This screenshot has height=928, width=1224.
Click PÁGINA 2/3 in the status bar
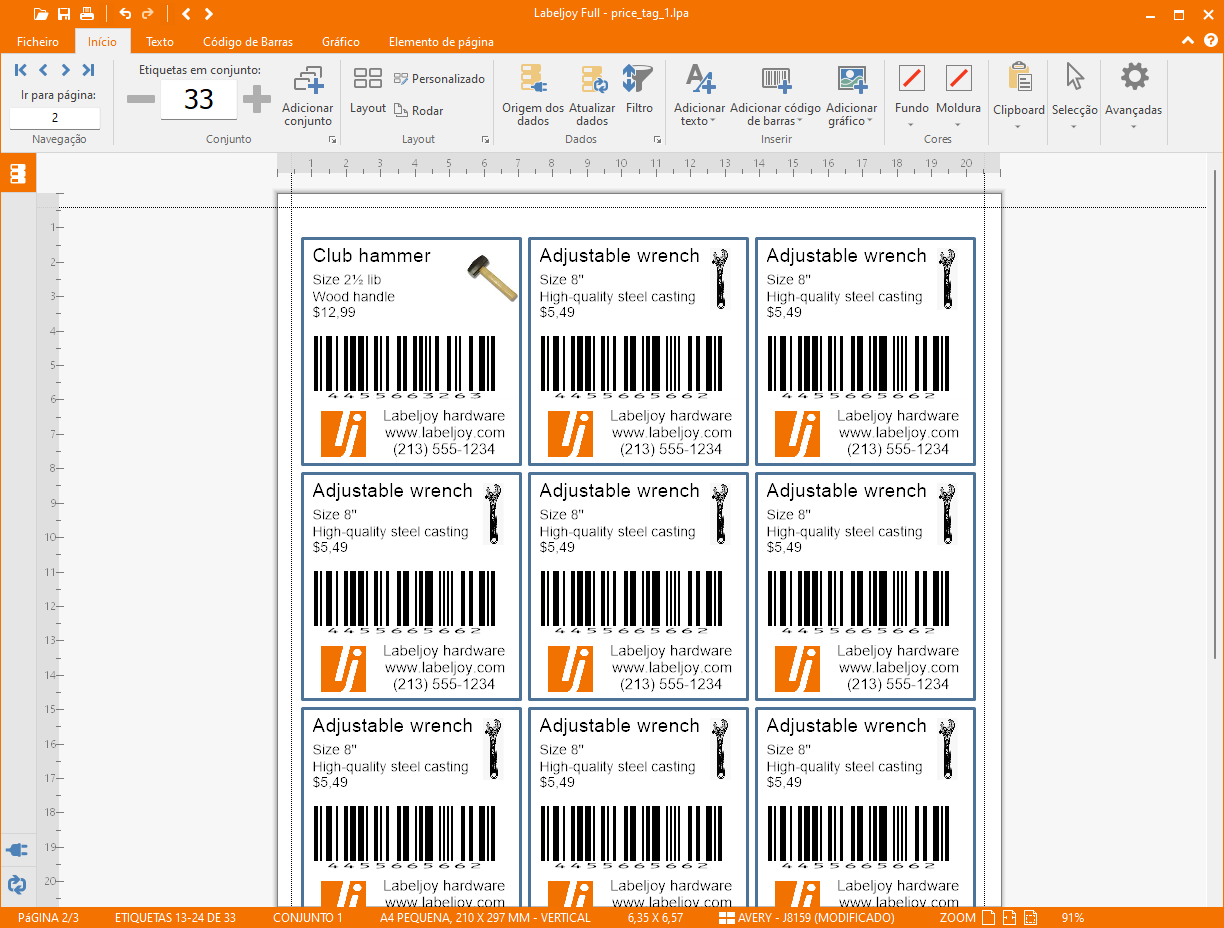click(48, 918)
